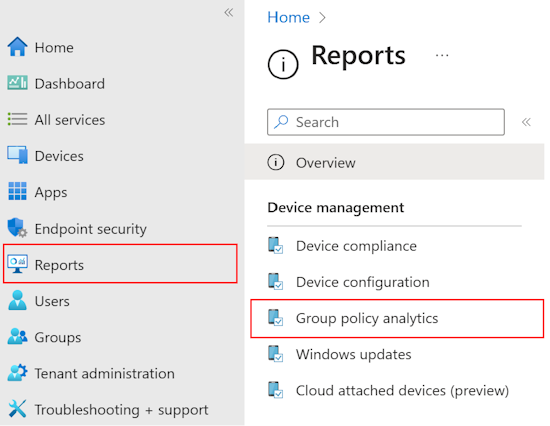Image resolution: width=550 pixels, height=426 pixels.
Task: Go to Home breadcrumb link
Action: point(288,17)
